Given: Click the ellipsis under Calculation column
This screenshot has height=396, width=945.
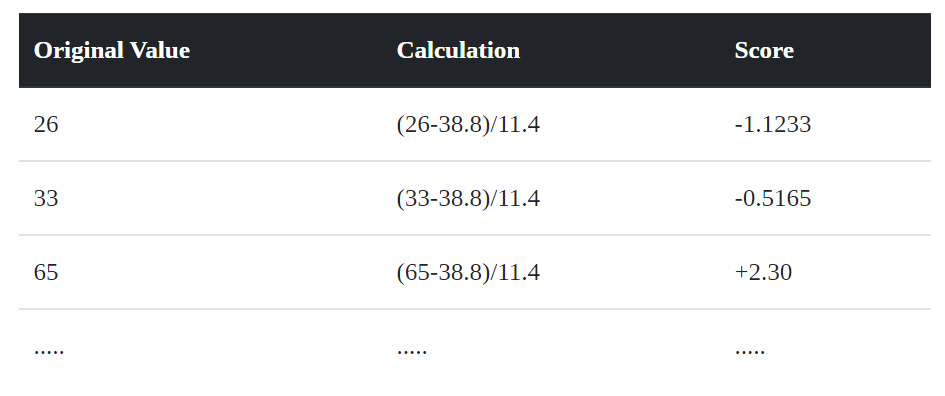Looking at the screenshot, I should [x=412, y=351].
